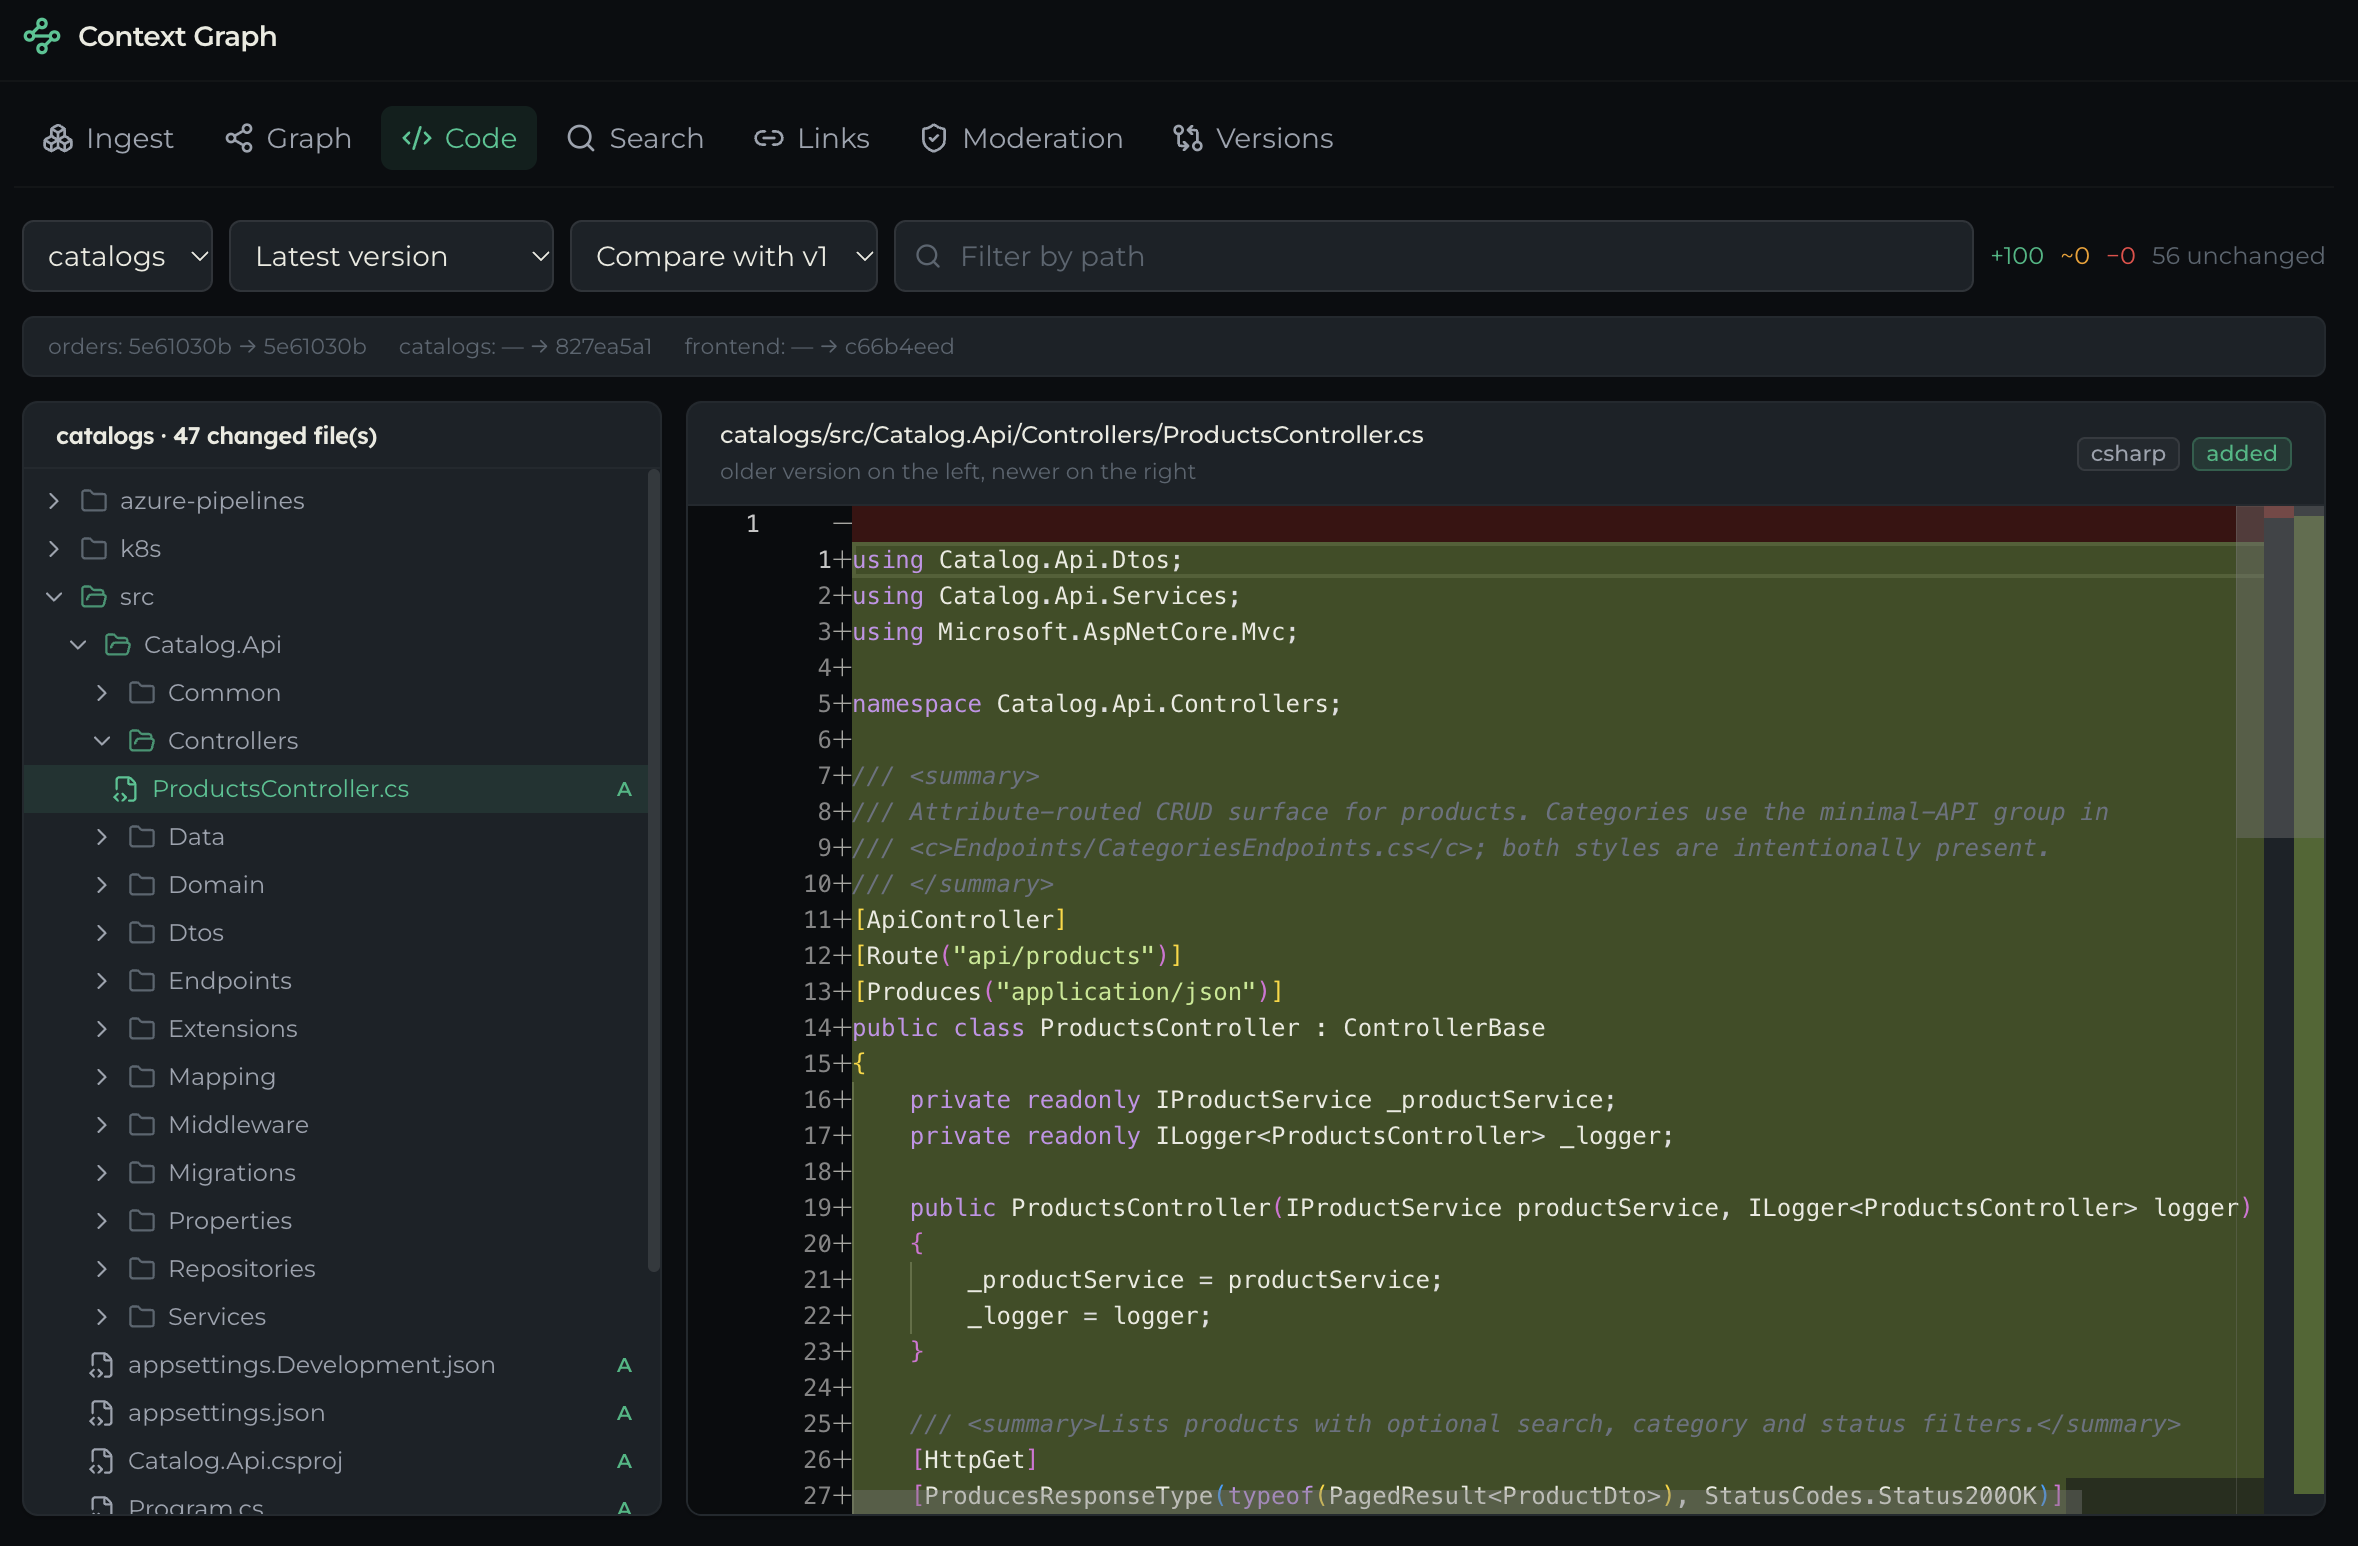Viewport: 2358px width, 1546px height.
Task: Click the catalogs 827ea5a1 commit hash
Action: click(603, 346)
